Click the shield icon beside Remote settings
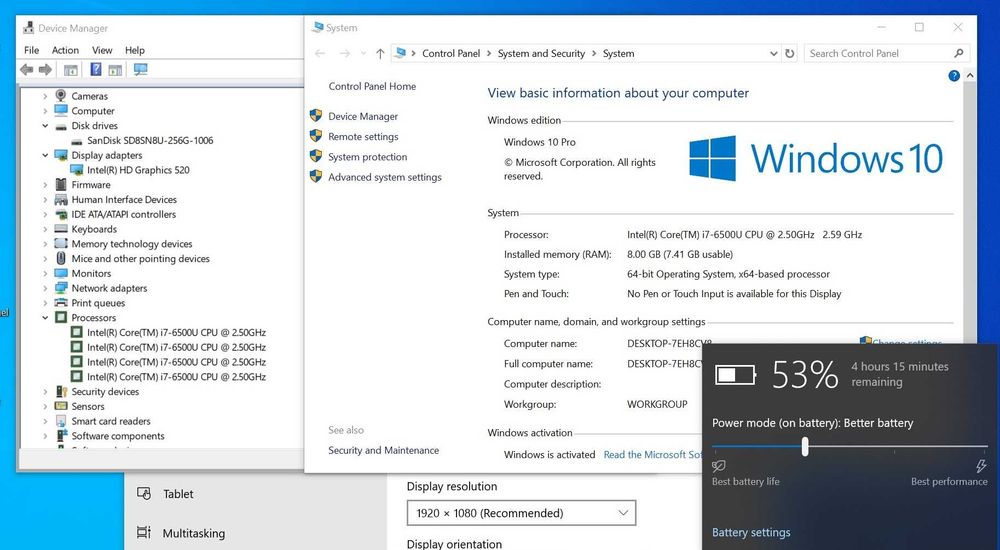This screenshot has width=1000, height=550. pos(316,136)
